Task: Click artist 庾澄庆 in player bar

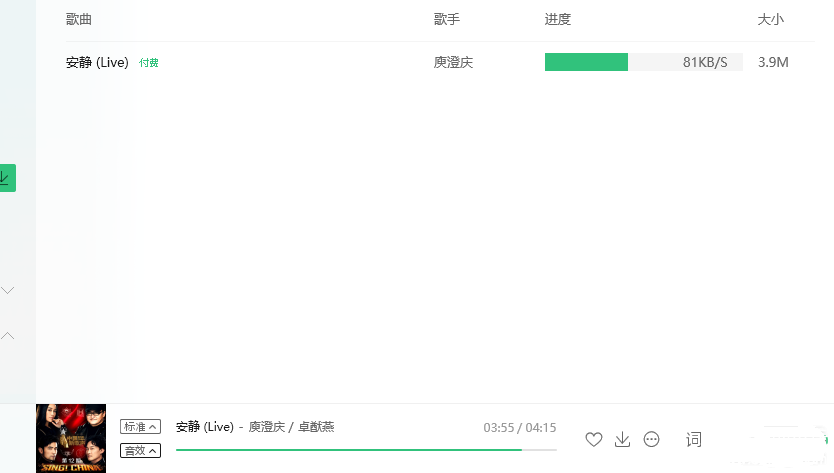Action: tap(267, 427)
